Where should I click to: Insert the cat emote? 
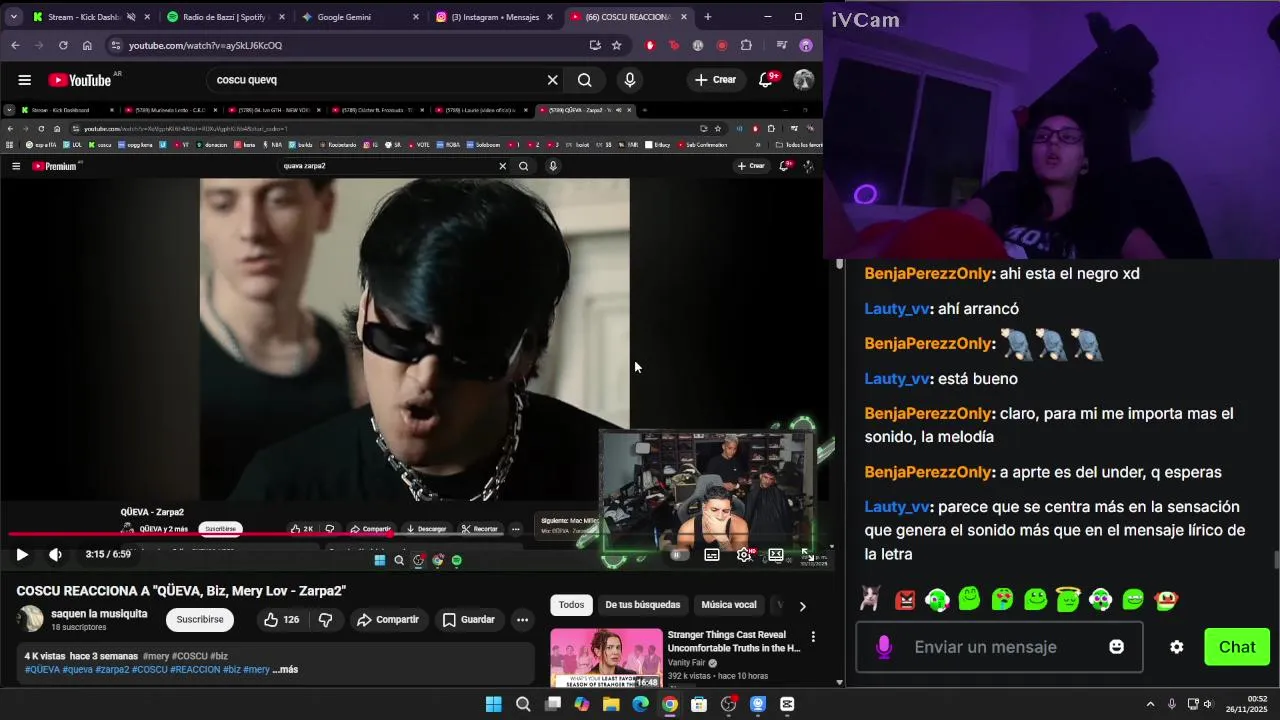(x=870, y=599)
